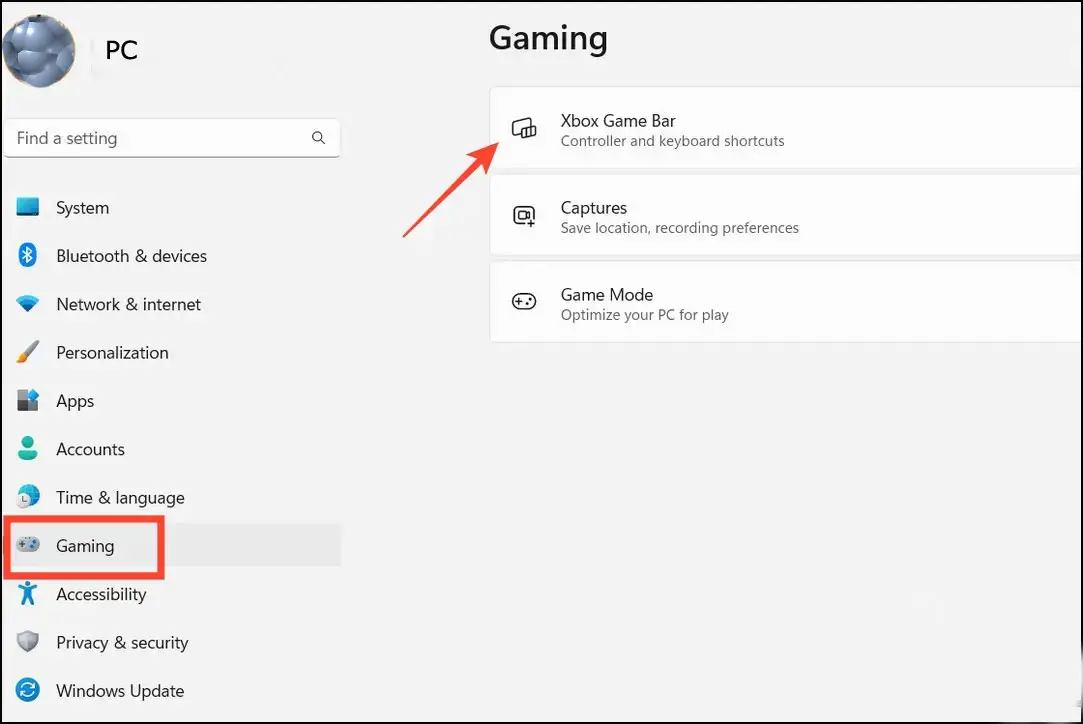Click the Personalization paintbrush icon
Image resolution: width=1083 pixels, height=724 pixels.
[x=28, y=352]
